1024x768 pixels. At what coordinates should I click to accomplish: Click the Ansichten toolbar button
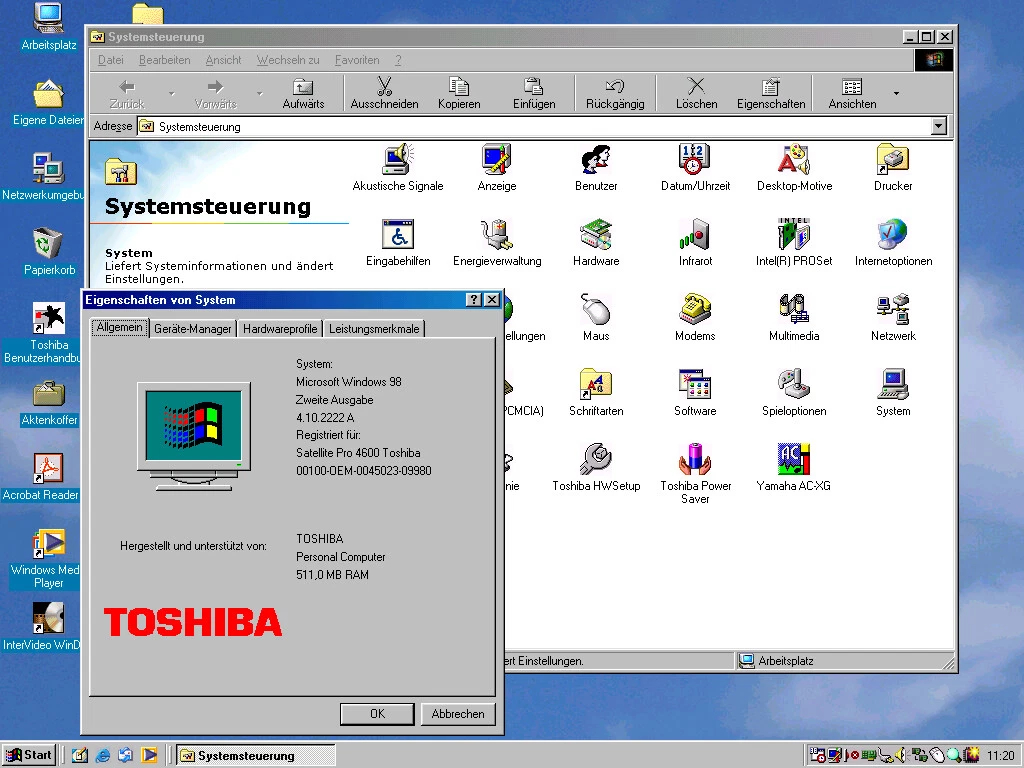(852, 93)
